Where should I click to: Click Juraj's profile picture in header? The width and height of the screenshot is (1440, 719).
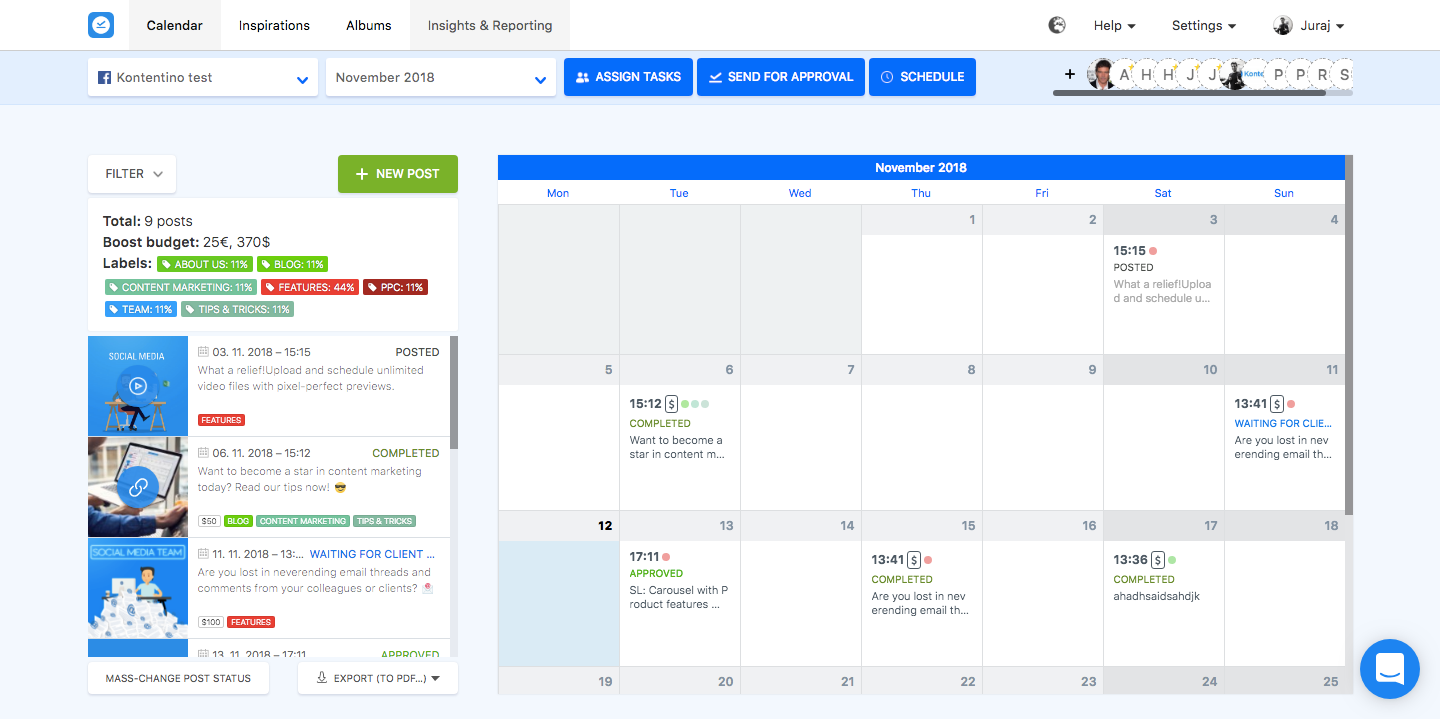(1283, 25)
